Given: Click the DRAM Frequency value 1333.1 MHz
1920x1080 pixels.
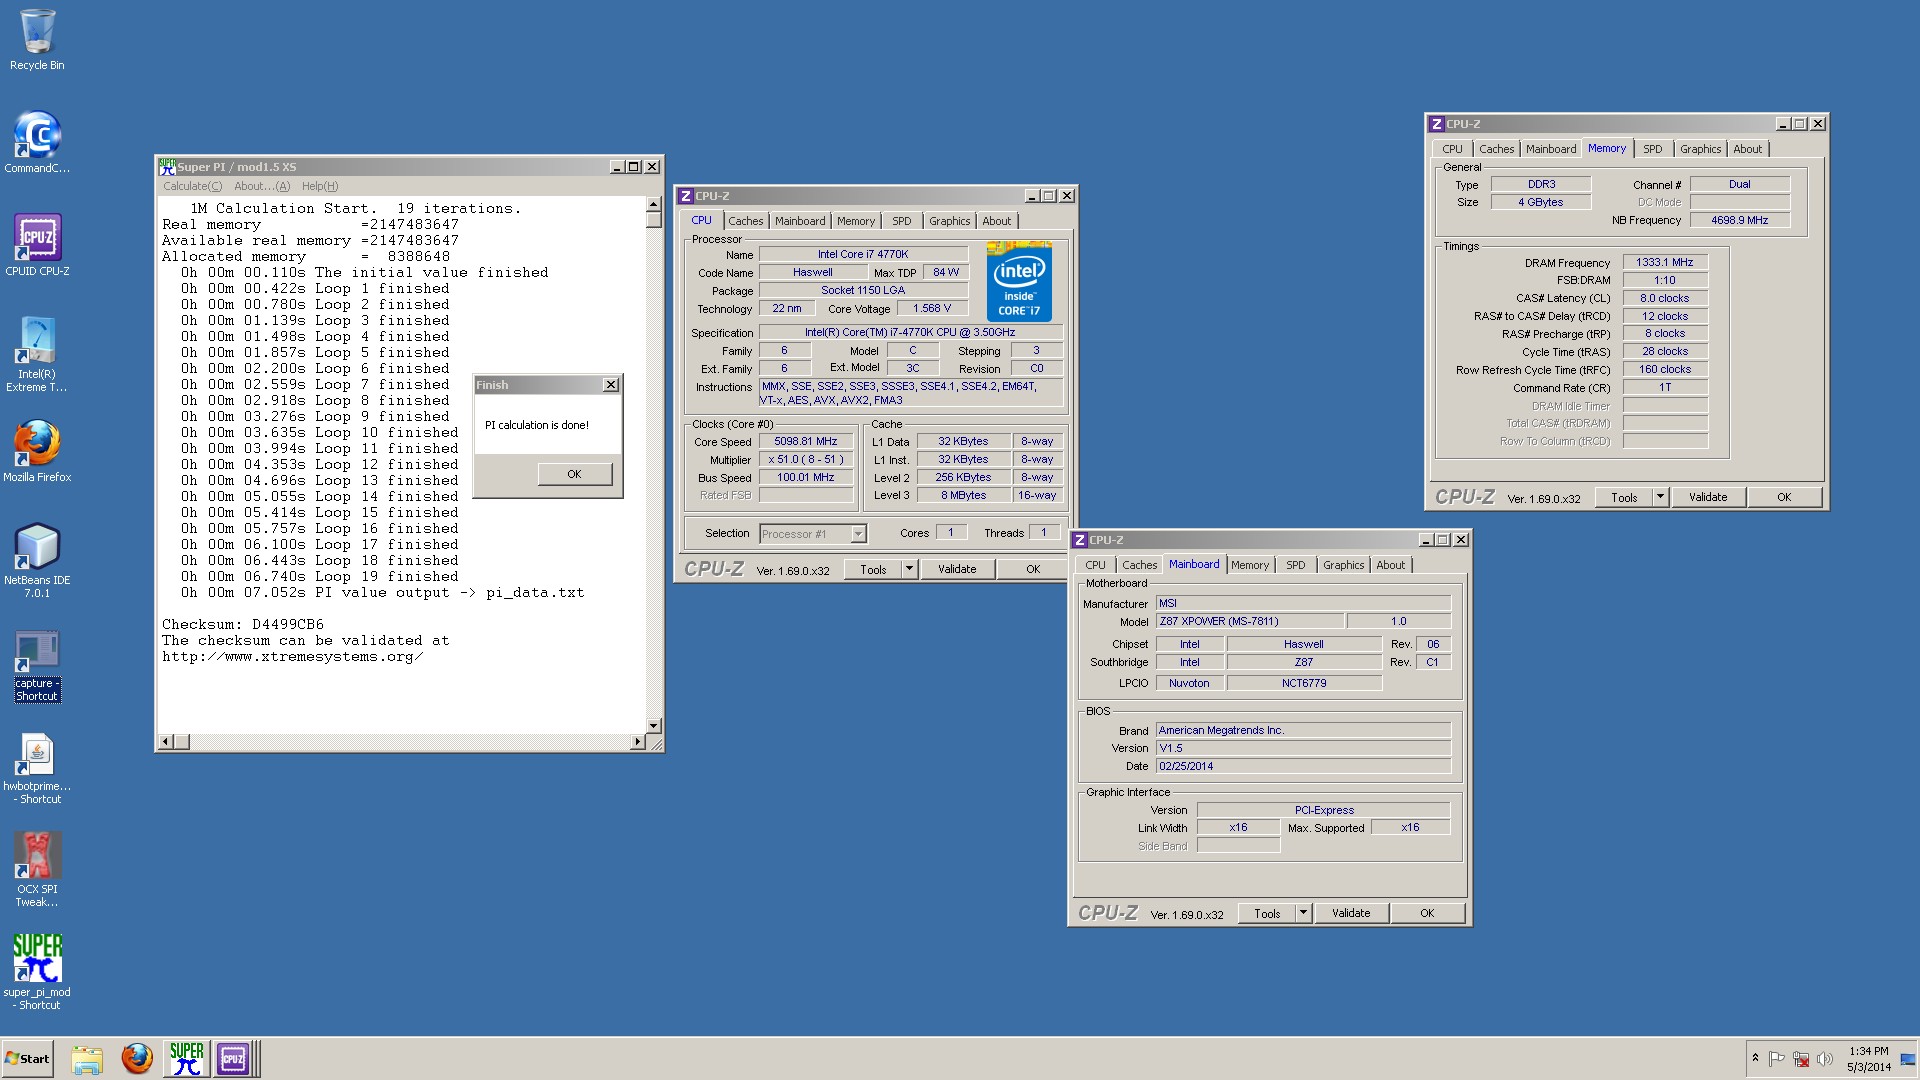Looking at the screenshot, I should coord(1665,262).
